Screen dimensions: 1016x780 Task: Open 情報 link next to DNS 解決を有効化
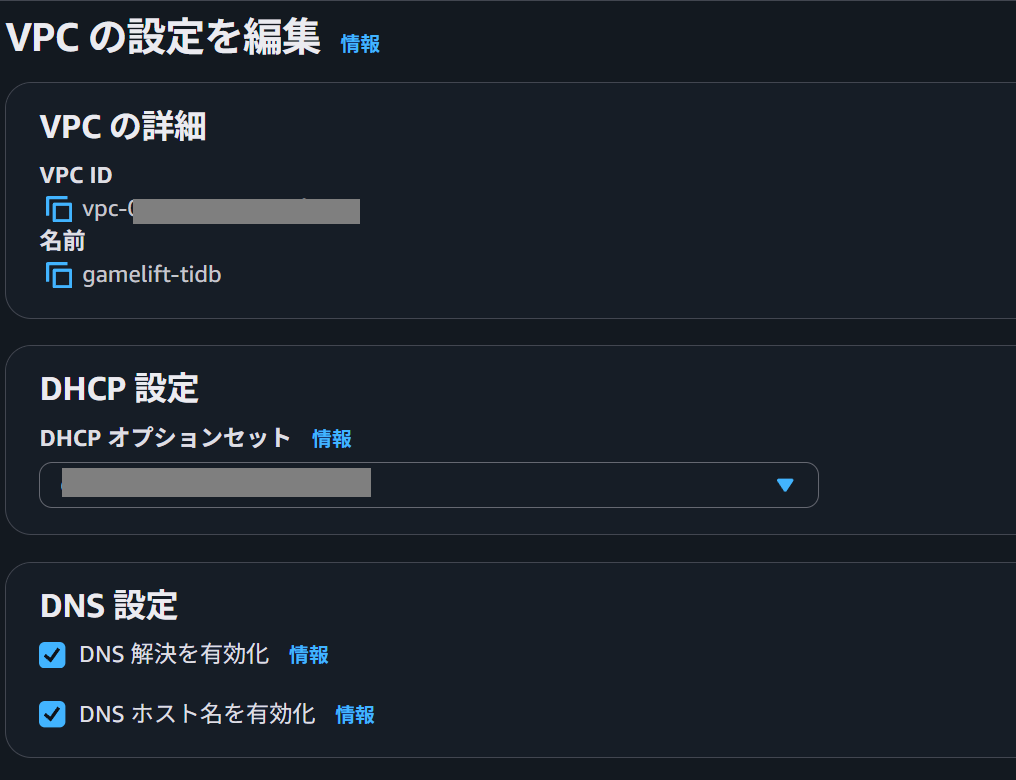coord(309,655)
